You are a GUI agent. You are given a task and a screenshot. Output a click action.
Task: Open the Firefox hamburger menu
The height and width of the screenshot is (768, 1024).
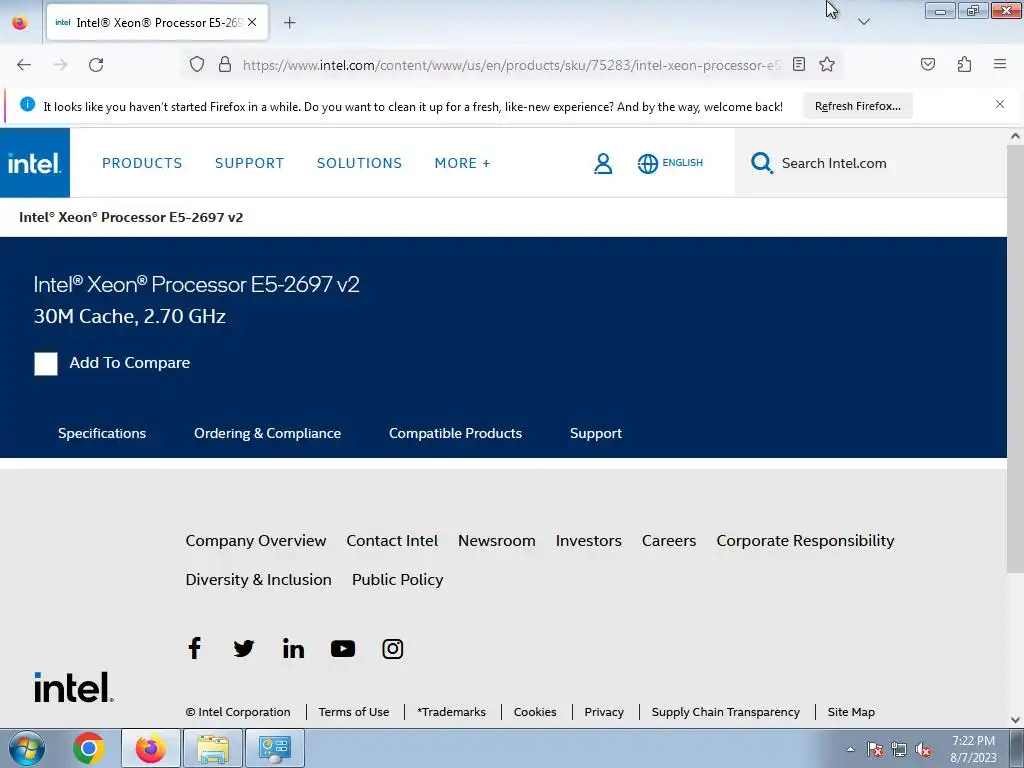click(x=1000, y=64)
